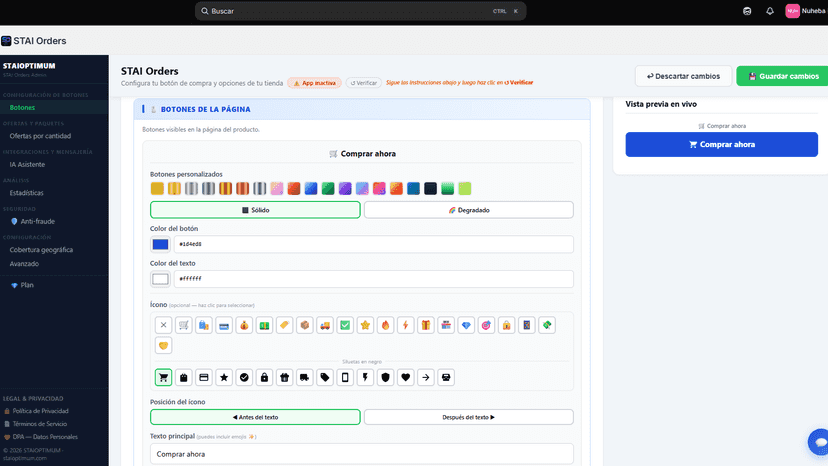Viewport: 828px width, 466px height.
Task: Click Descartar cambios button
Action: tap(683, 76)
